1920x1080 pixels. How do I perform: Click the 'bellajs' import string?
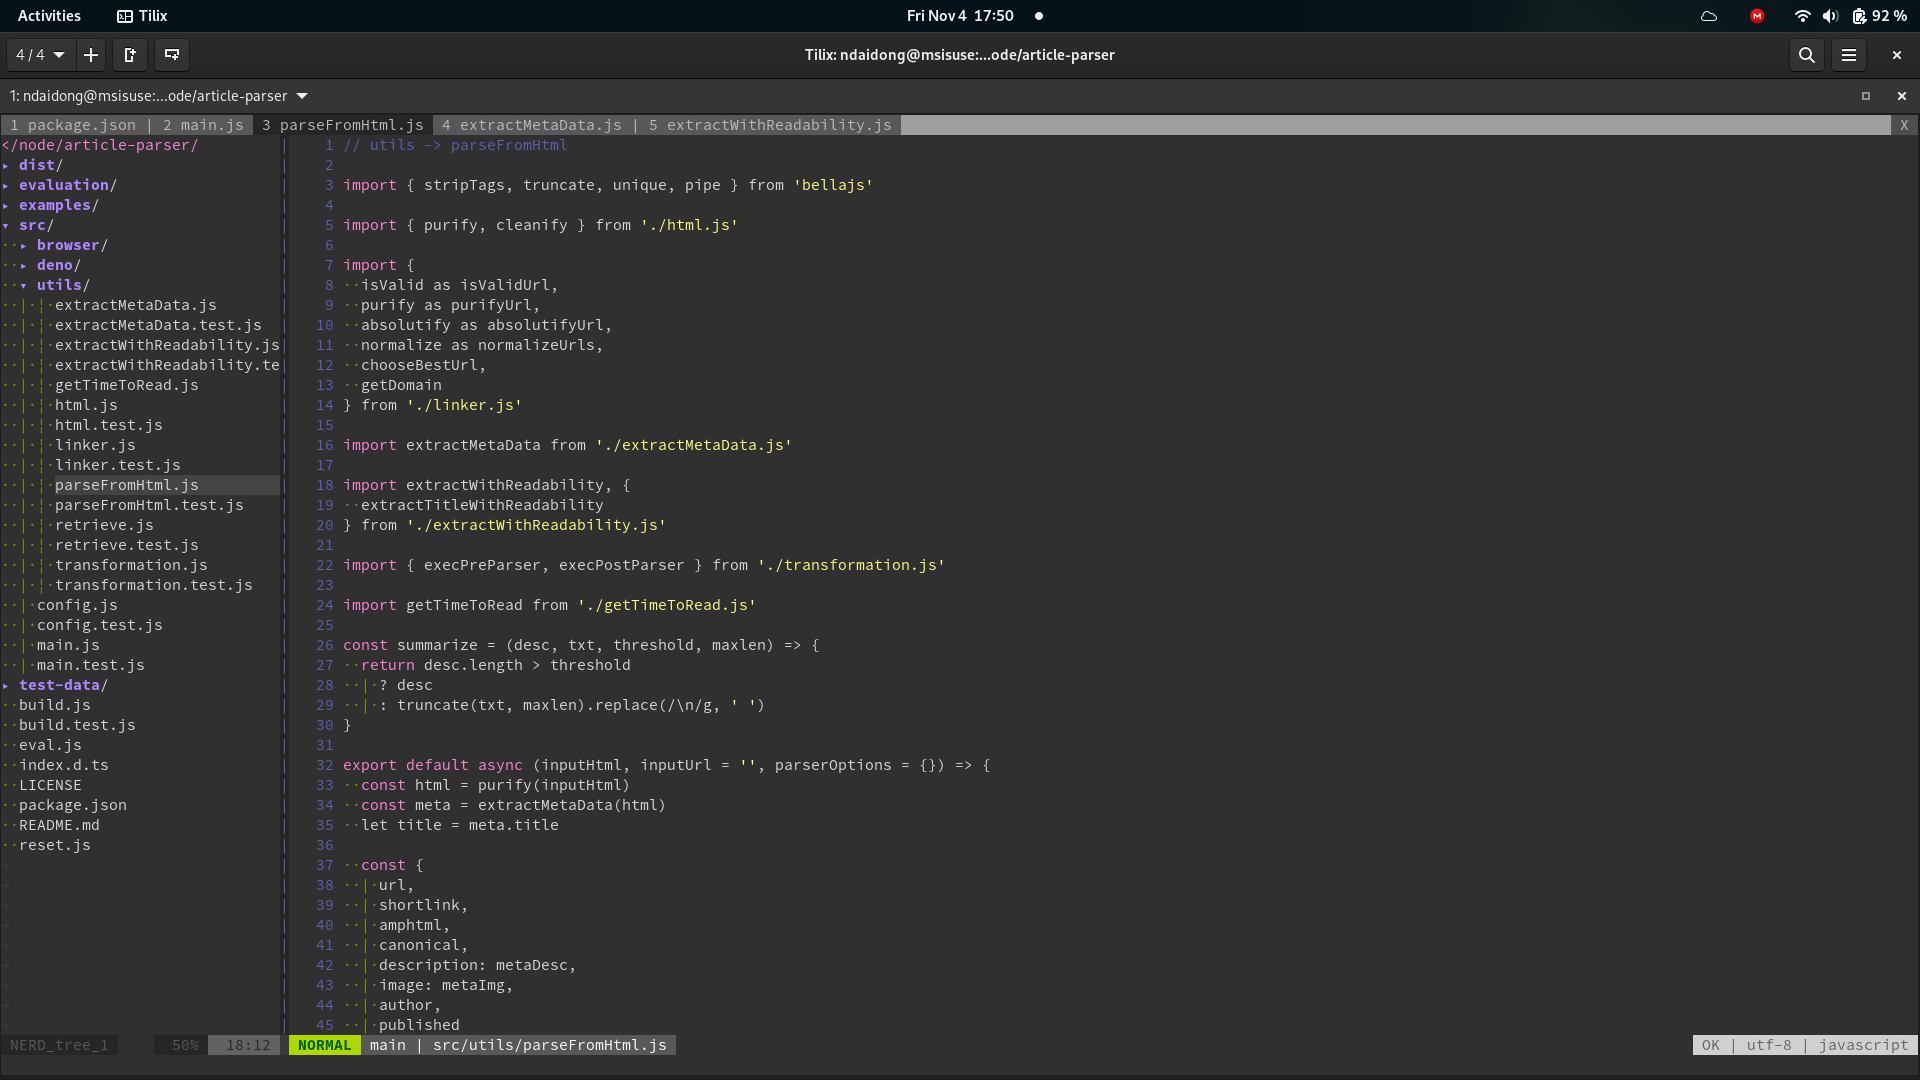833,185
